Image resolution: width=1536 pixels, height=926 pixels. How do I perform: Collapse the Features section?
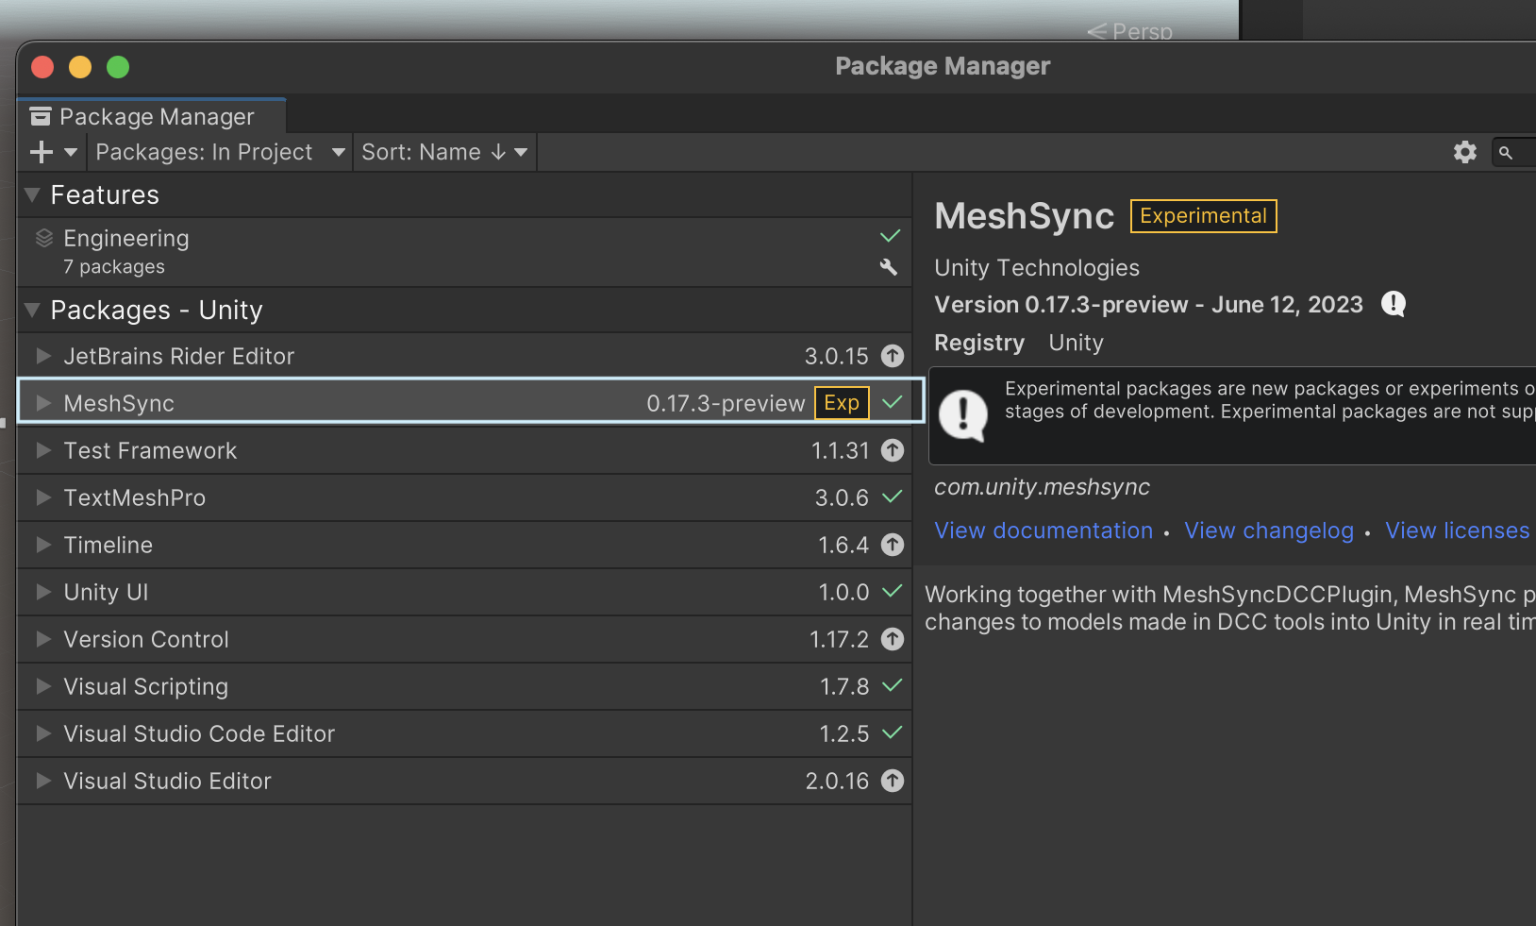pyautogui.click(x=33, y=195)
